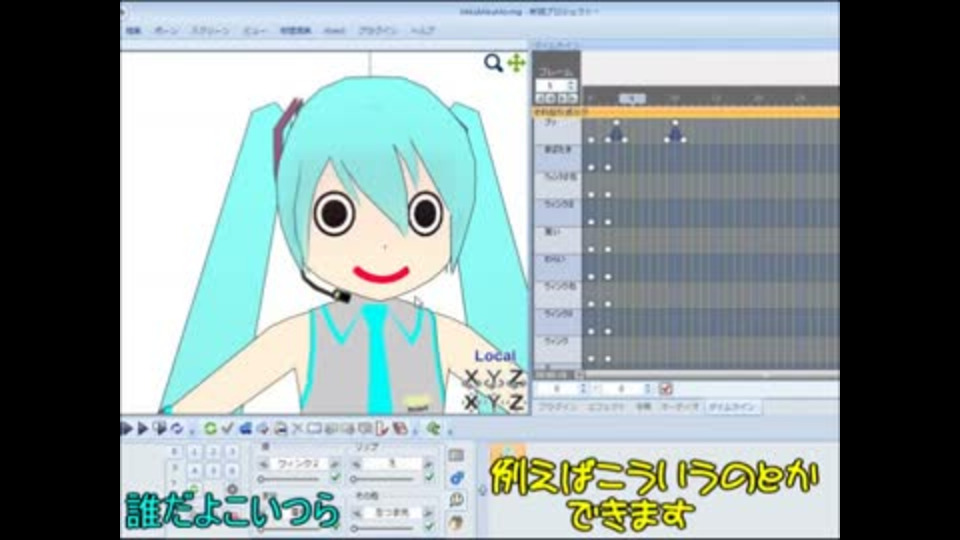Click the blue bone-link icon in morph sidebar

457,478
